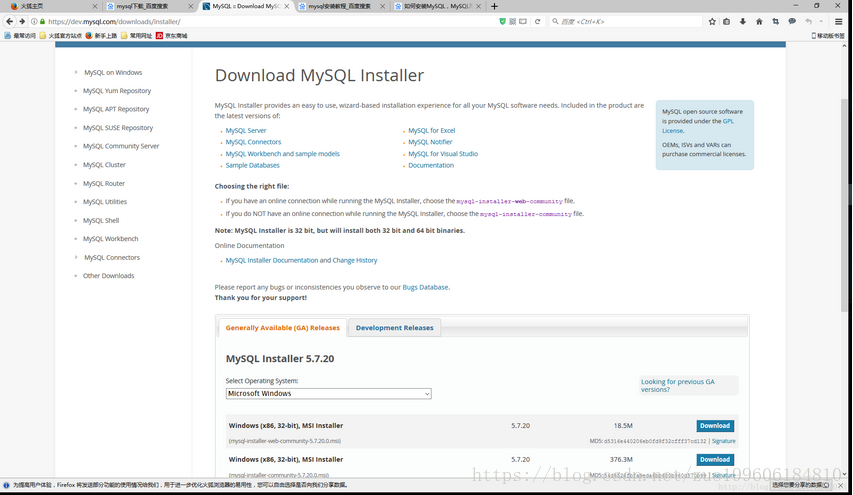Open a new tab with the plus icon
The image size is (853, 495).
pos(494,6)
